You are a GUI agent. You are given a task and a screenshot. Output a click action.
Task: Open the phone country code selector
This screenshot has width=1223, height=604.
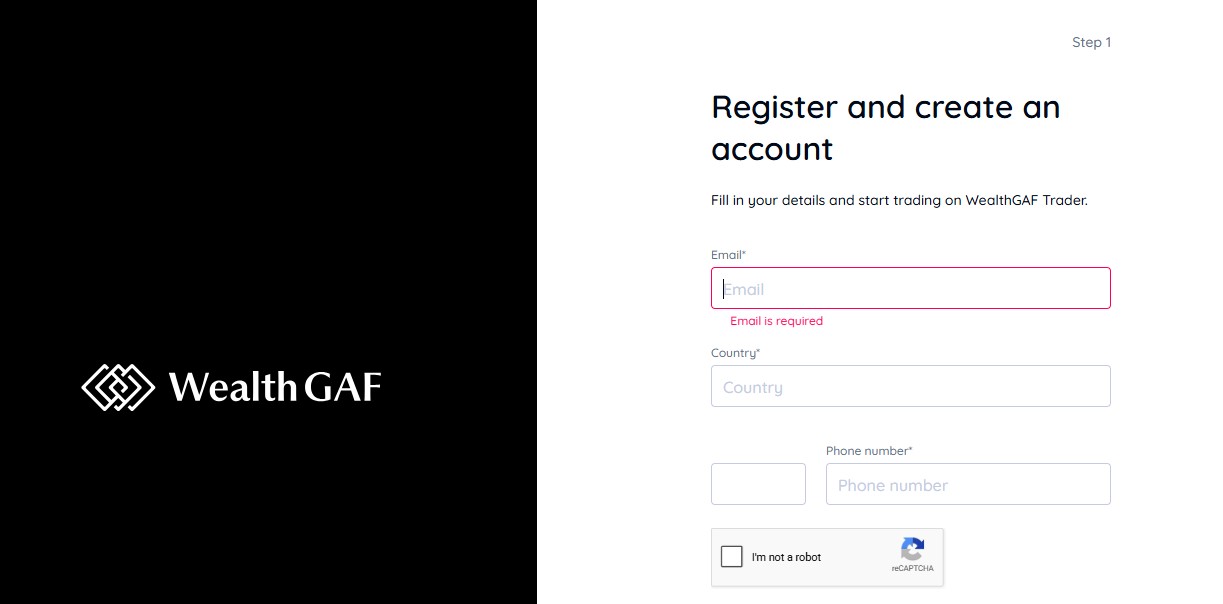pyautogui.click(x=758, y=483)
